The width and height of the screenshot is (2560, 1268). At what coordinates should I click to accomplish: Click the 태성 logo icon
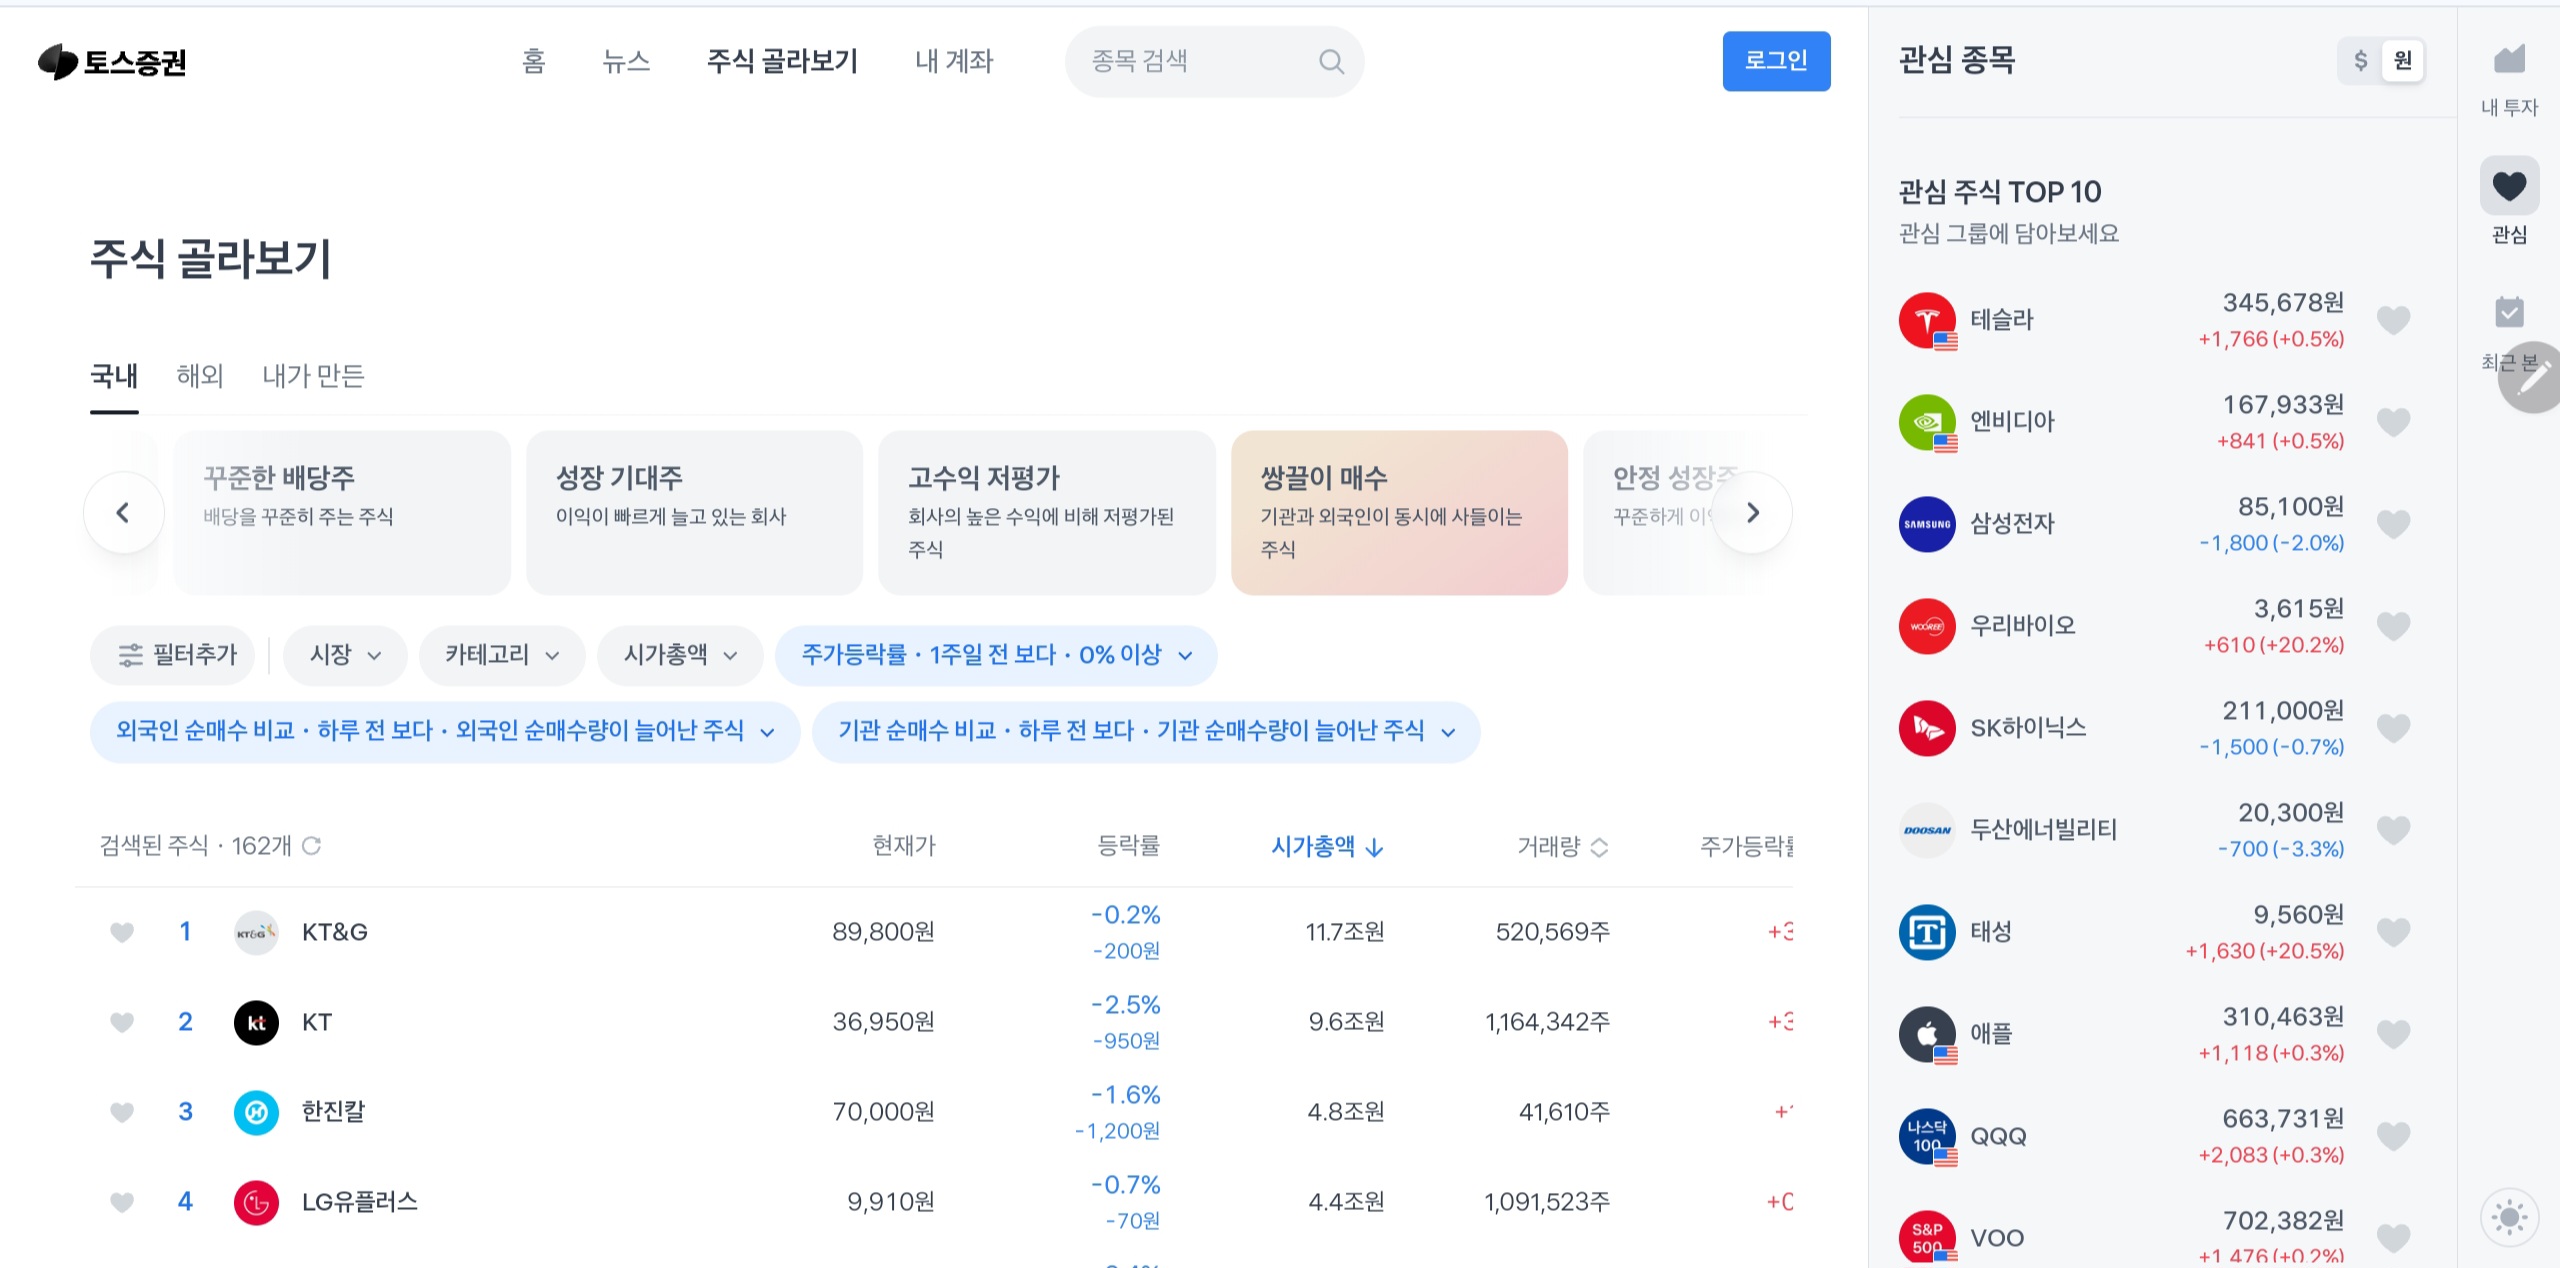point(1927,933)
